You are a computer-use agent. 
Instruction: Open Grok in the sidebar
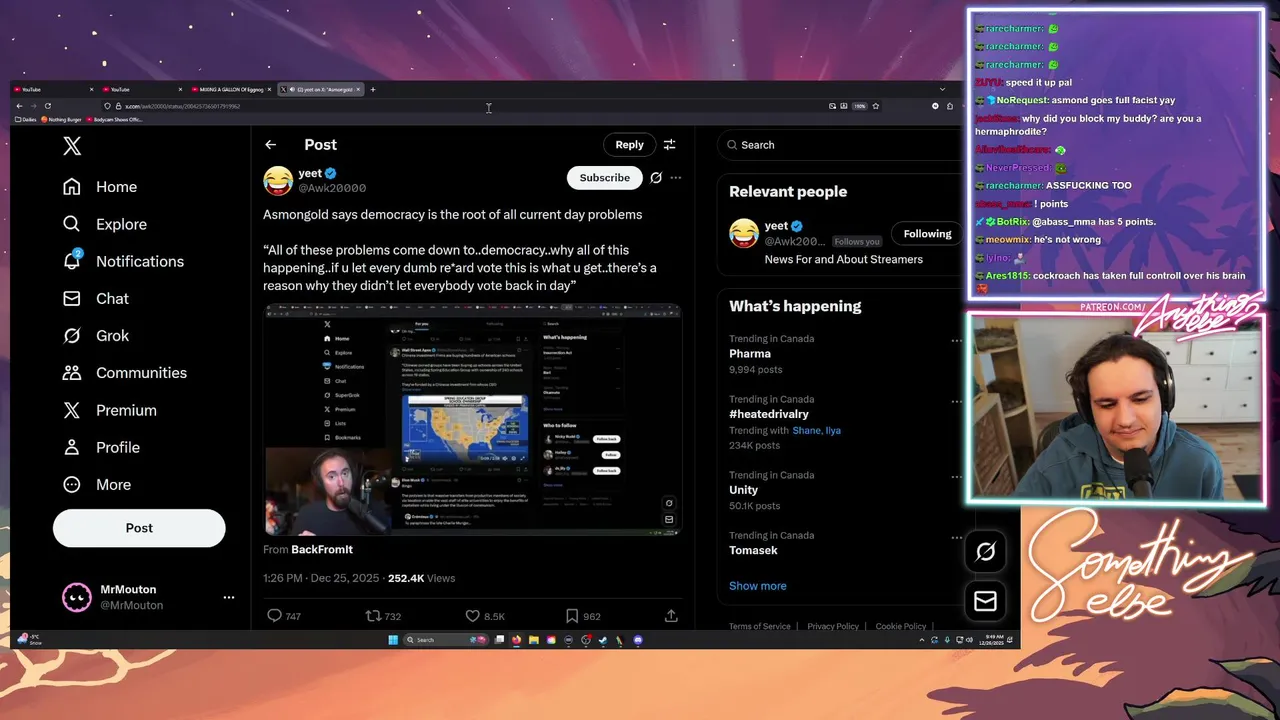[x=96, y=335]
